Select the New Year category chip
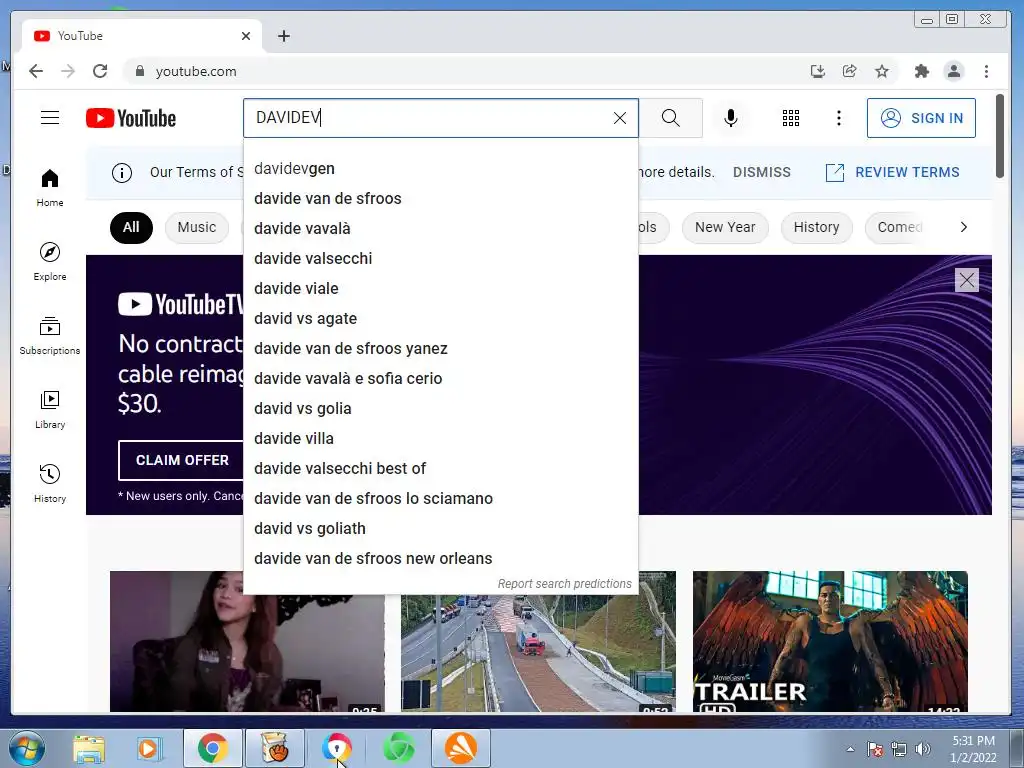 point(725,227)
